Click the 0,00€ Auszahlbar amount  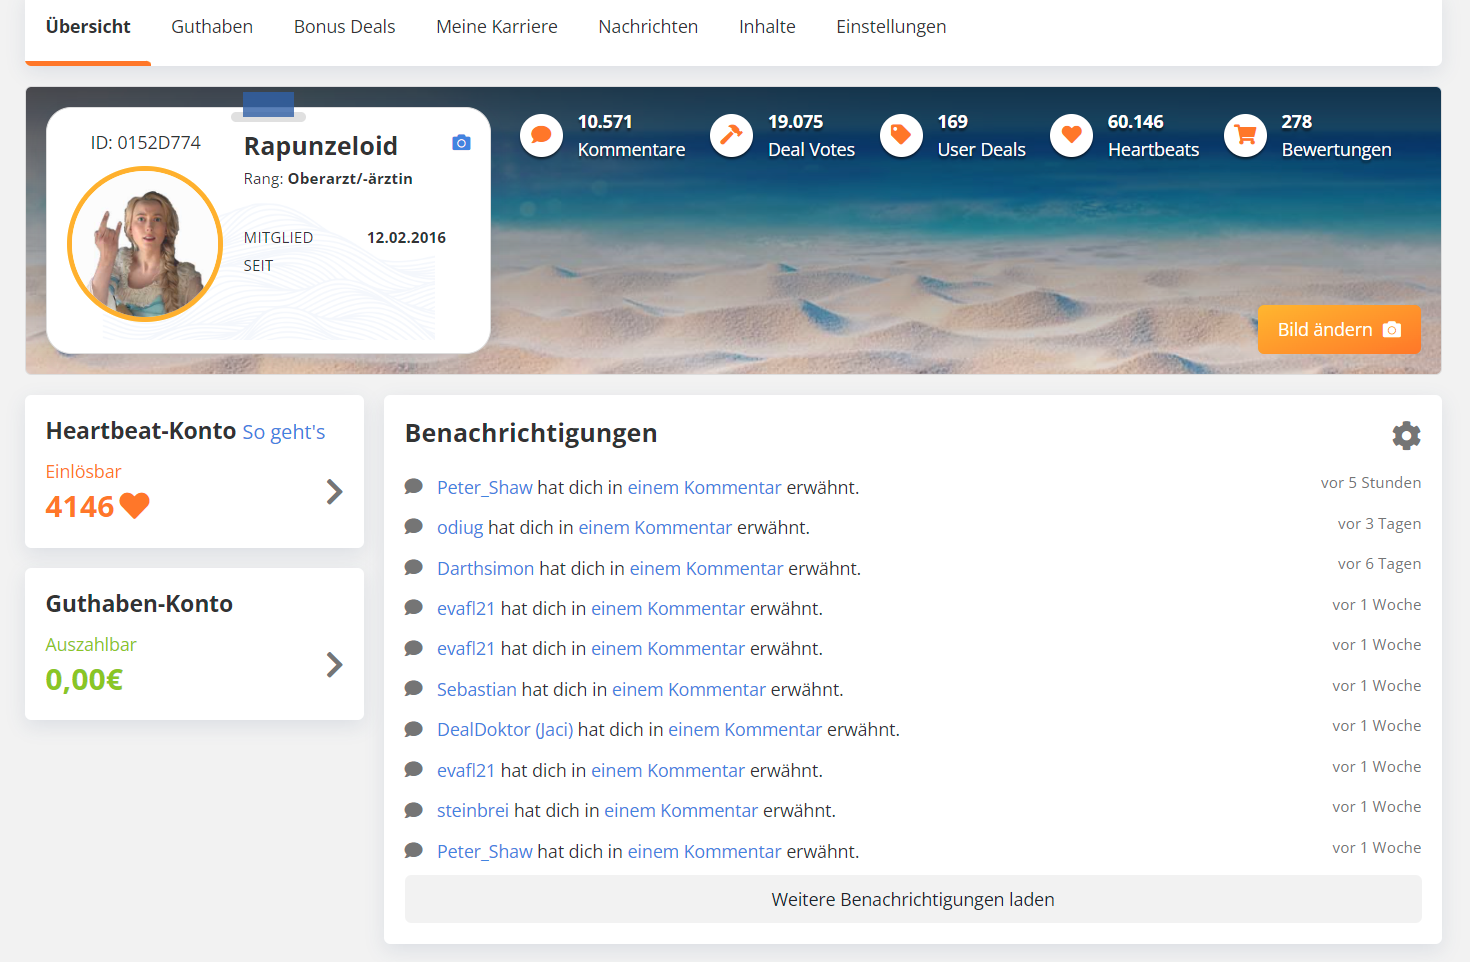(84, 680)
